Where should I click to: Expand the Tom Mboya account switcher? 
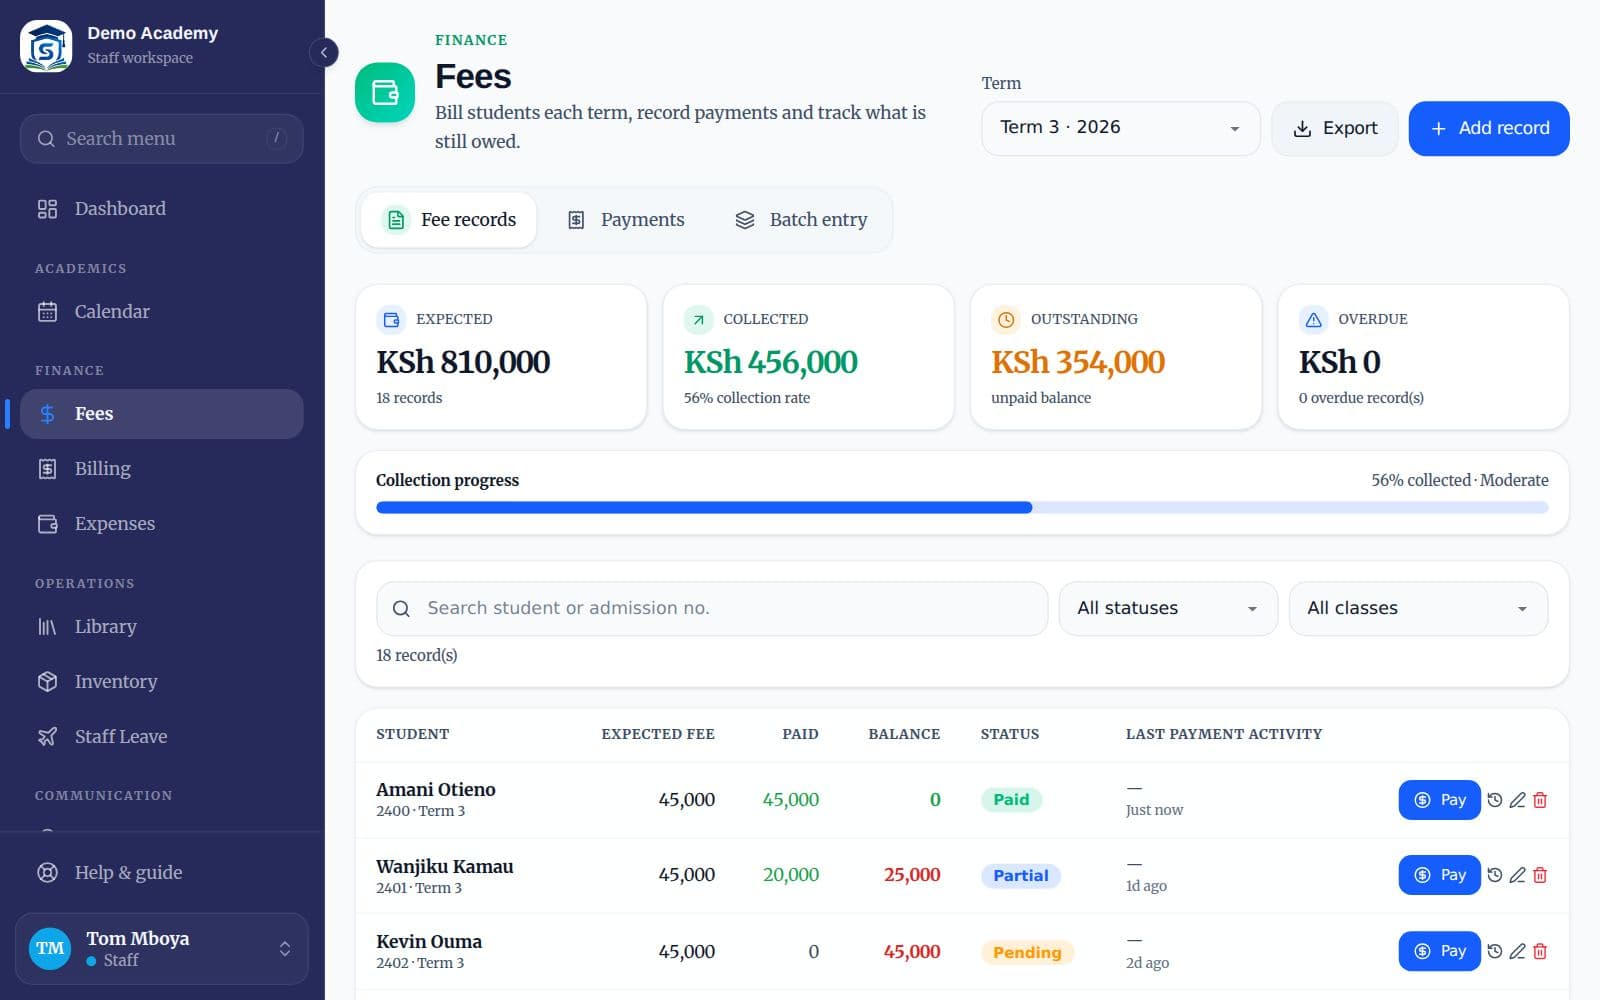point(162,948)
